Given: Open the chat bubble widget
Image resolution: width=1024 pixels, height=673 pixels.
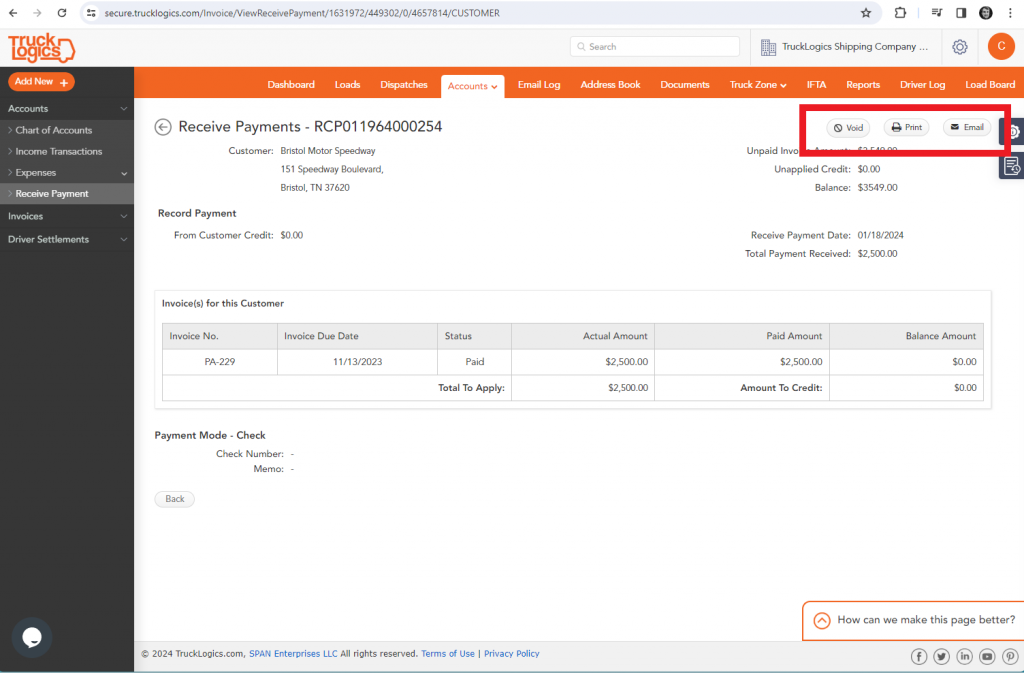Looking at the screenshot, I should [x=31, y=637].
